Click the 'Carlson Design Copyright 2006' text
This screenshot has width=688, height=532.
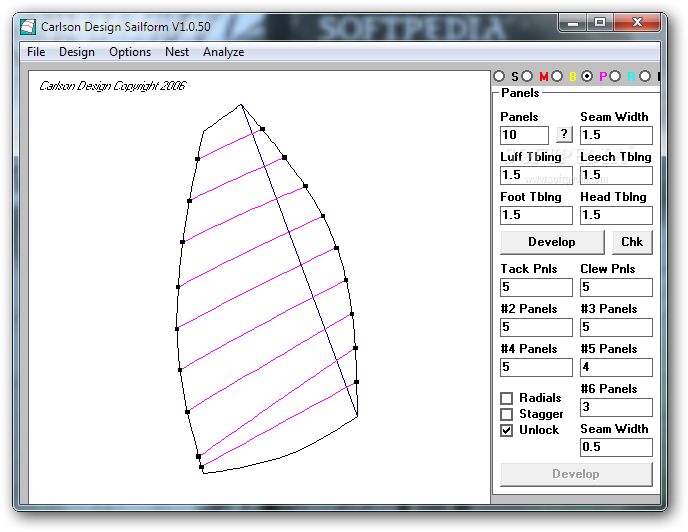(x=113, y=86)
